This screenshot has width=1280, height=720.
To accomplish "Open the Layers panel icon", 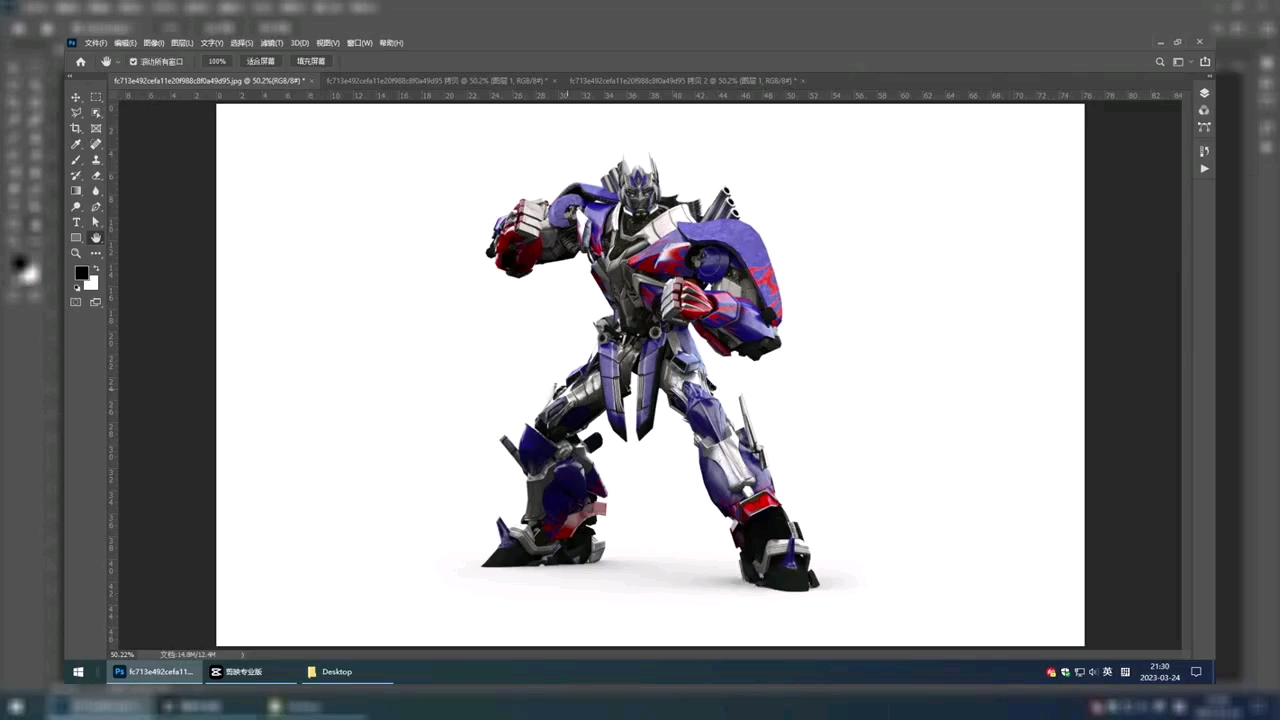I will click(1204, 93).
